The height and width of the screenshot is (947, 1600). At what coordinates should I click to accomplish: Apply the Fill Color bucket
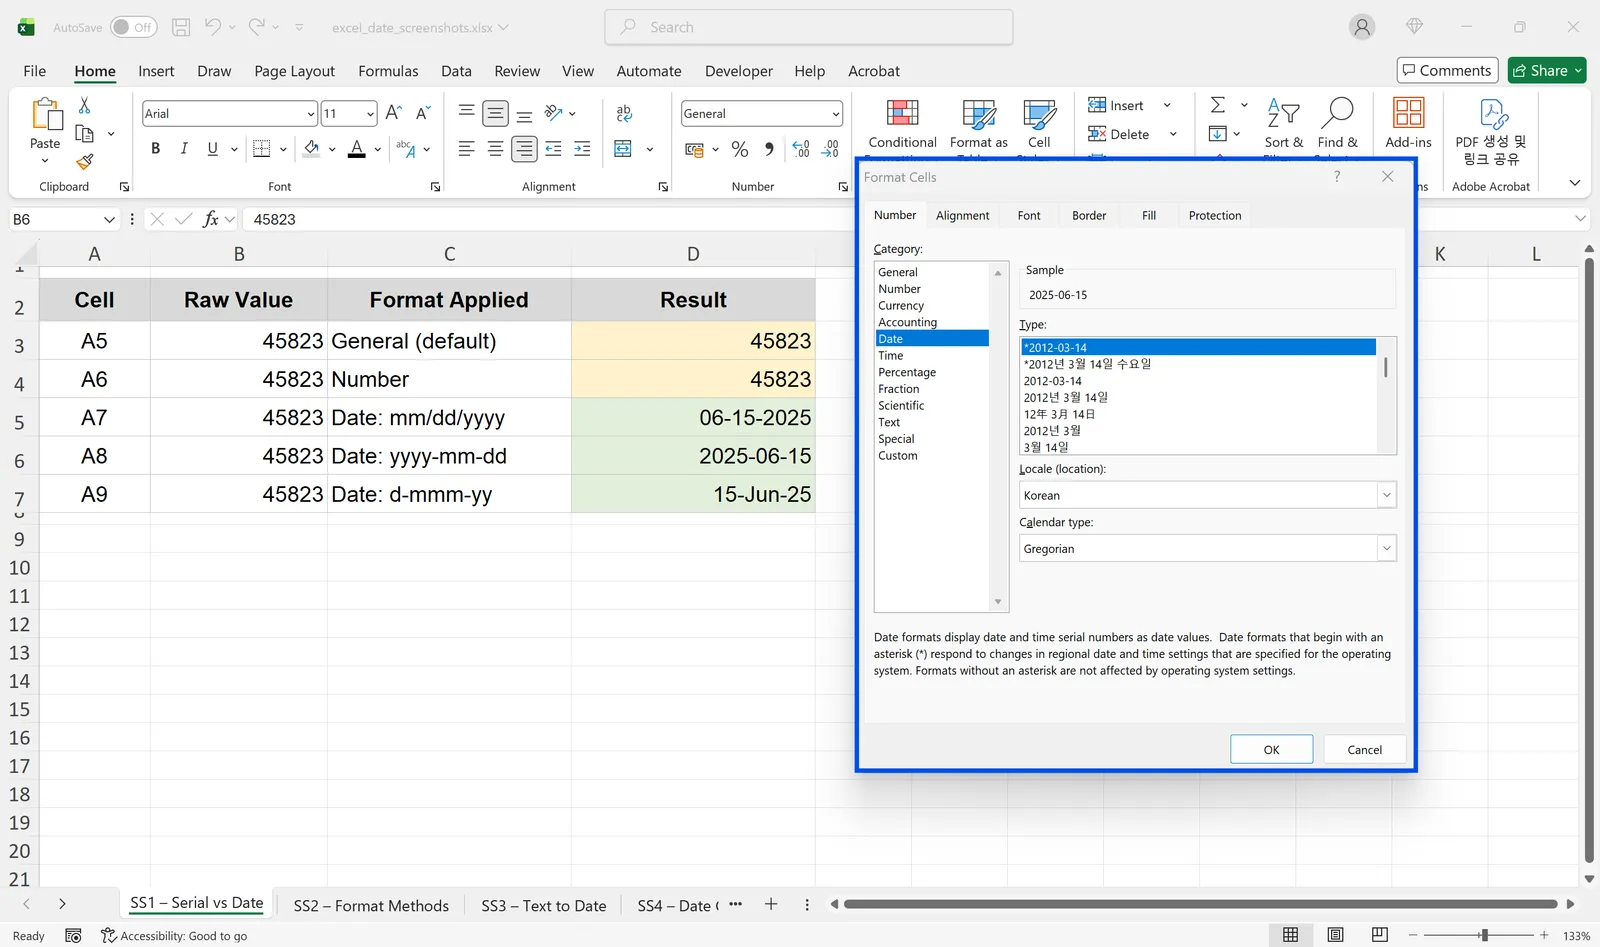(x=312, y=149)
